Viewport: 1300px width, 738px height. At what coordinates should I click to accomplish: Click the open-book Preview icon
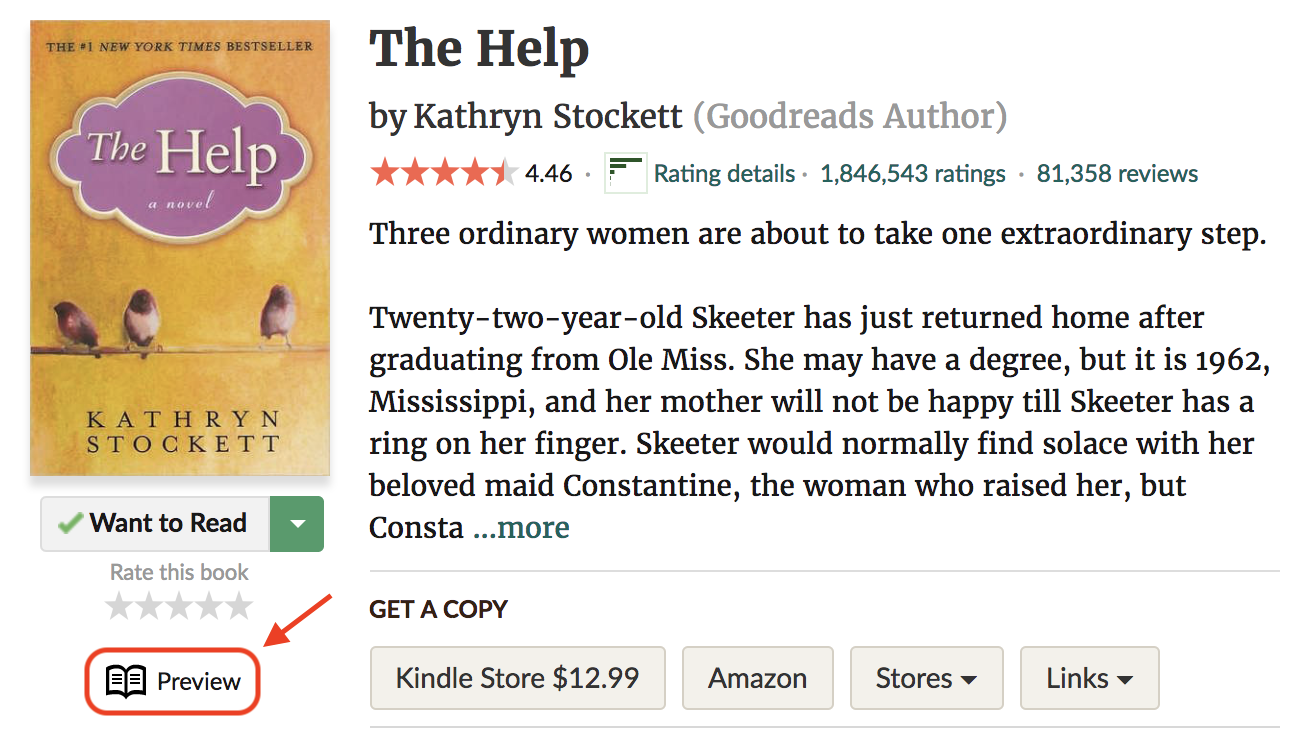[125, 681]
